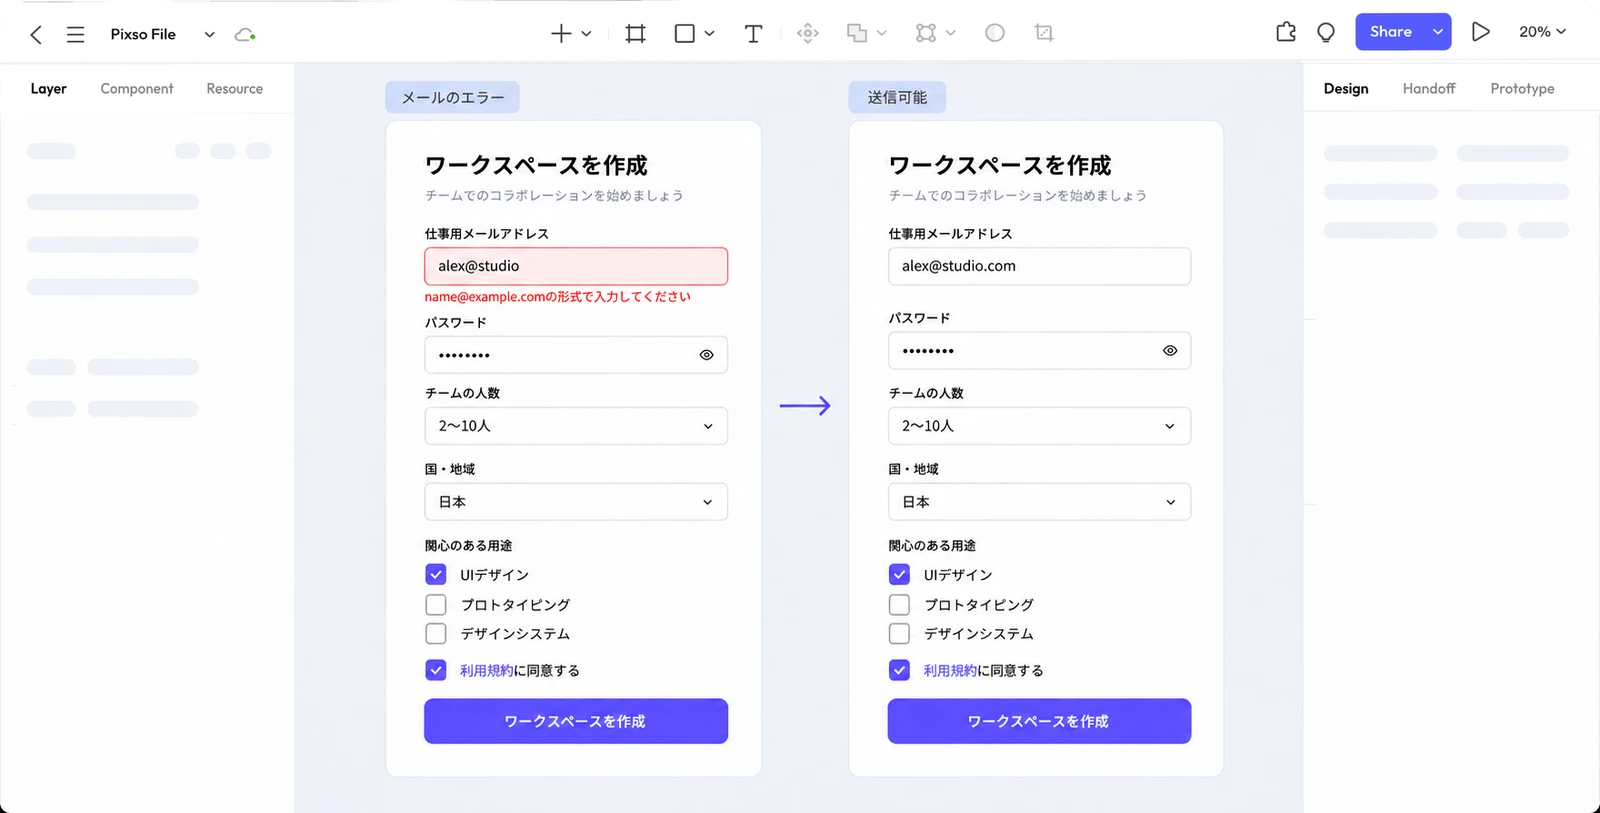Select the 送信可能 frame label
This screenshot has width=1600, height=813.
click(x=897, y=97)
